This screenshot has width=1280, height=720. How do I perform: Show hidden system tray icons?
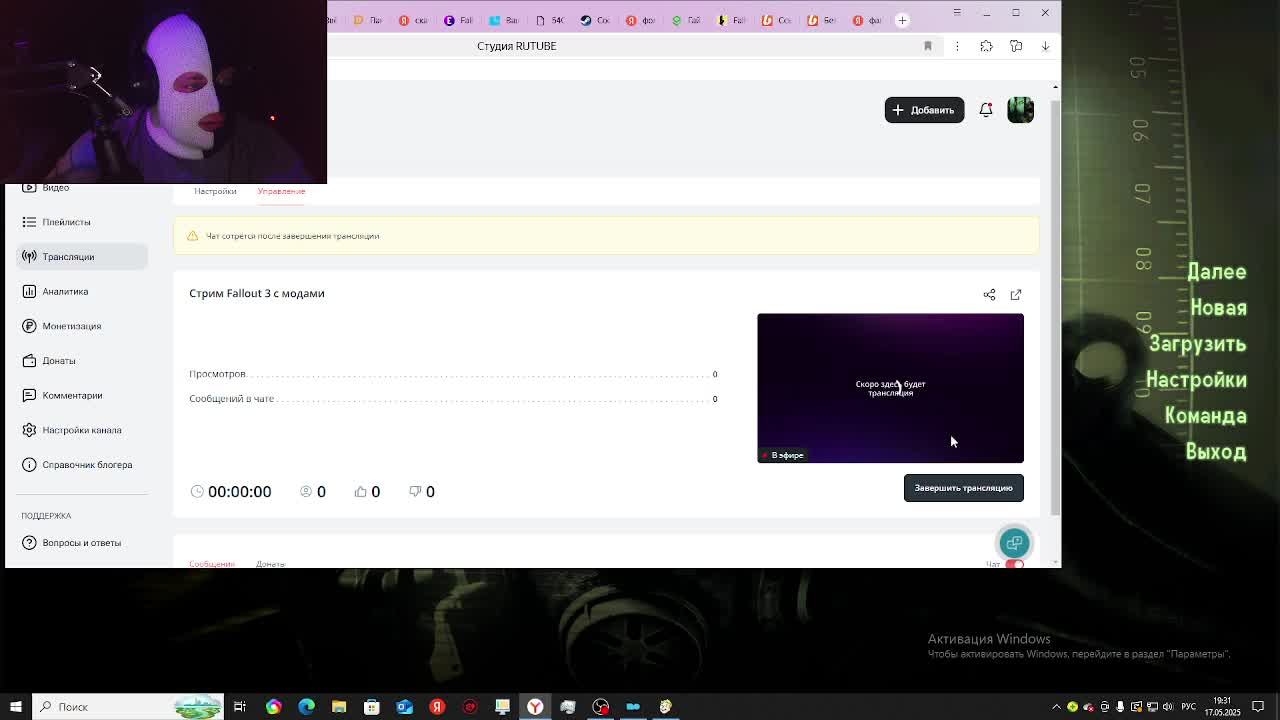coord(1056,707)
